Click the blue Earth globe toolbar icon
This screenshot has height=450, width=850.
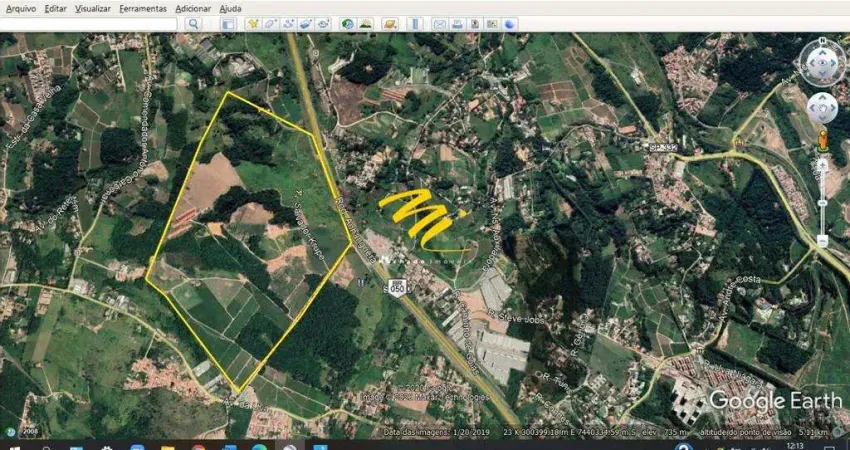(x=510, y=24)
